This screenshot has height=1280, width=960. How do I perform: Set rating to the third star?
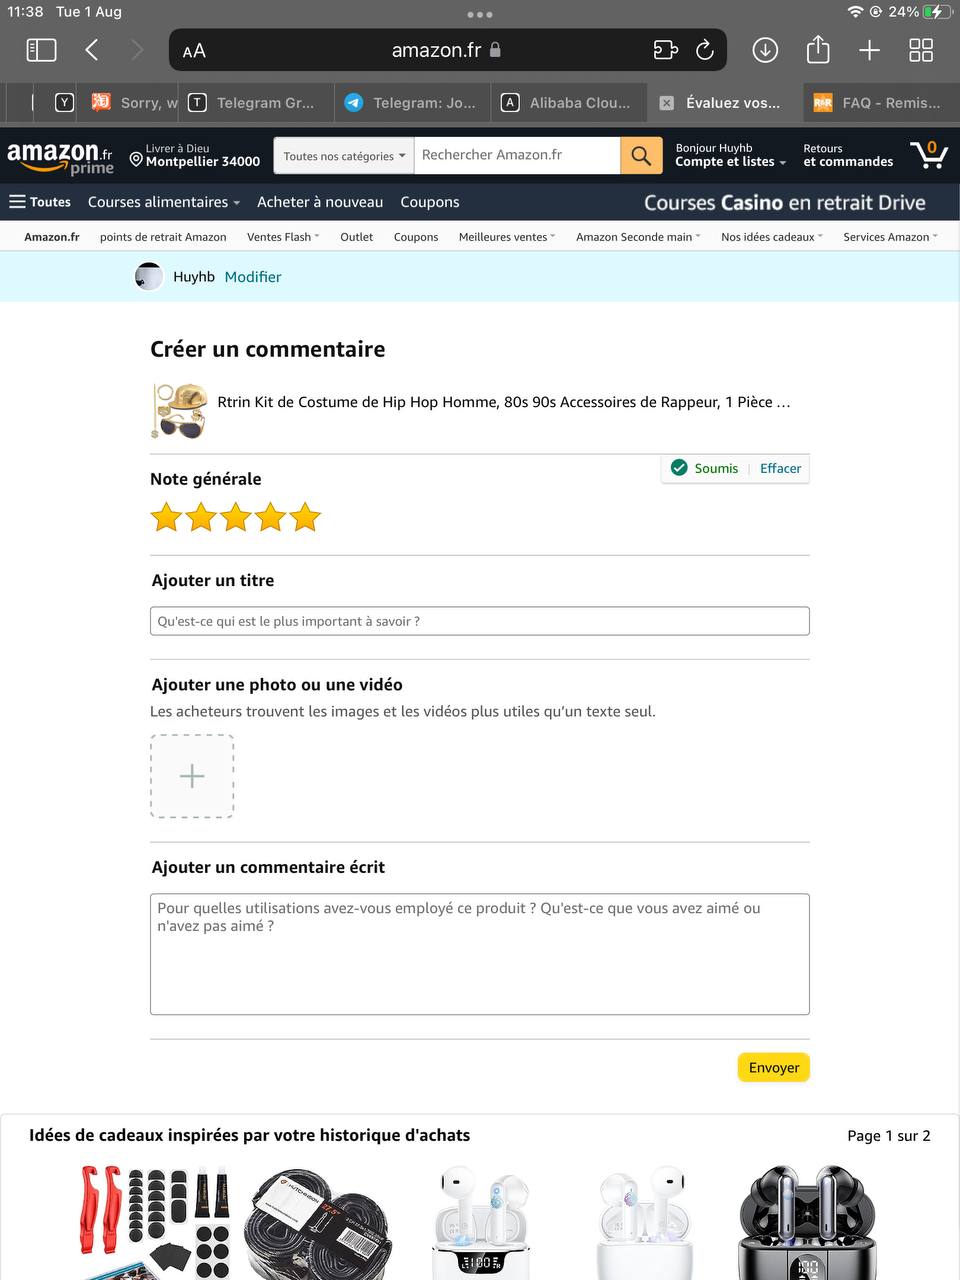[x=236, y=518]
